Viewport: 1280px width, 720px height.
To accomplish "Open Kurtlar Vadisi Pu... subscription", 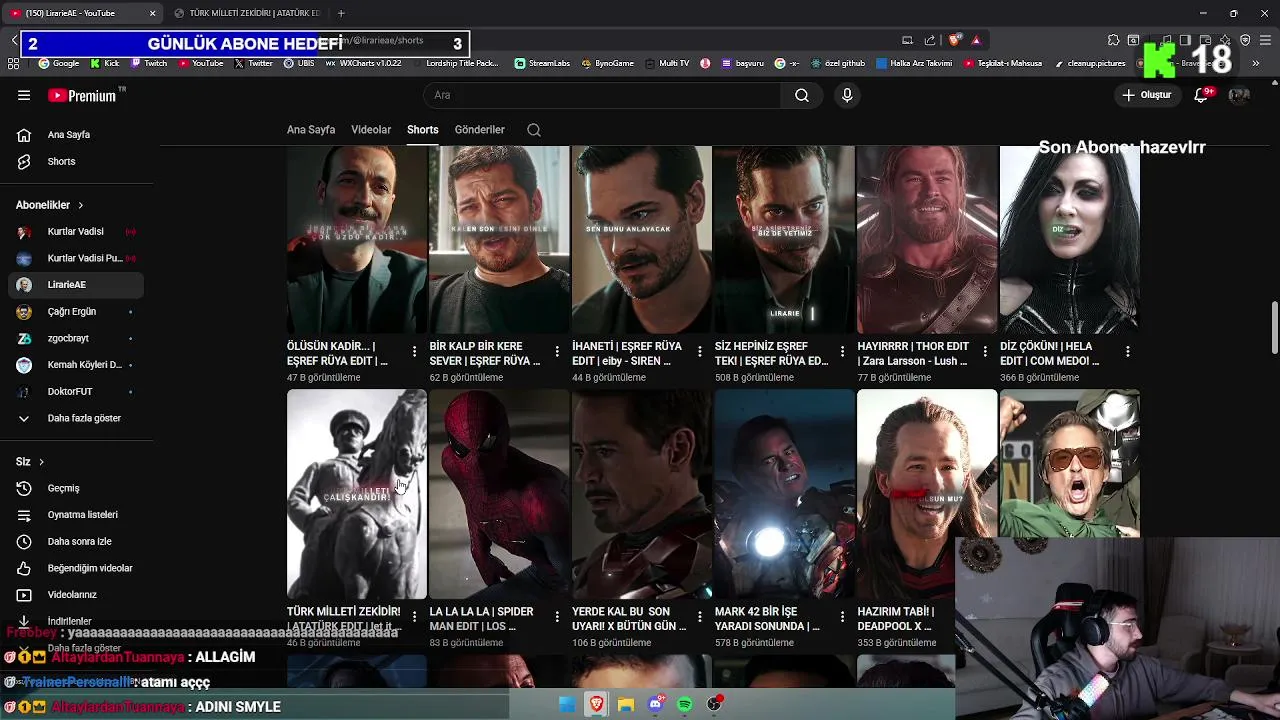I will (76, 258).
